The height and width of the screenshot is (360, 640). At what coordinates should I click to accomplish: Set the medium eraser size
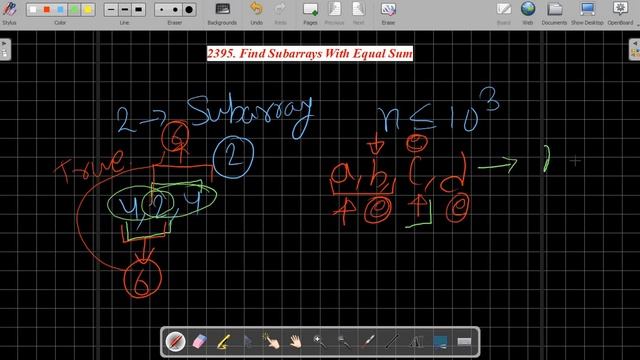(x=175, y=9)
